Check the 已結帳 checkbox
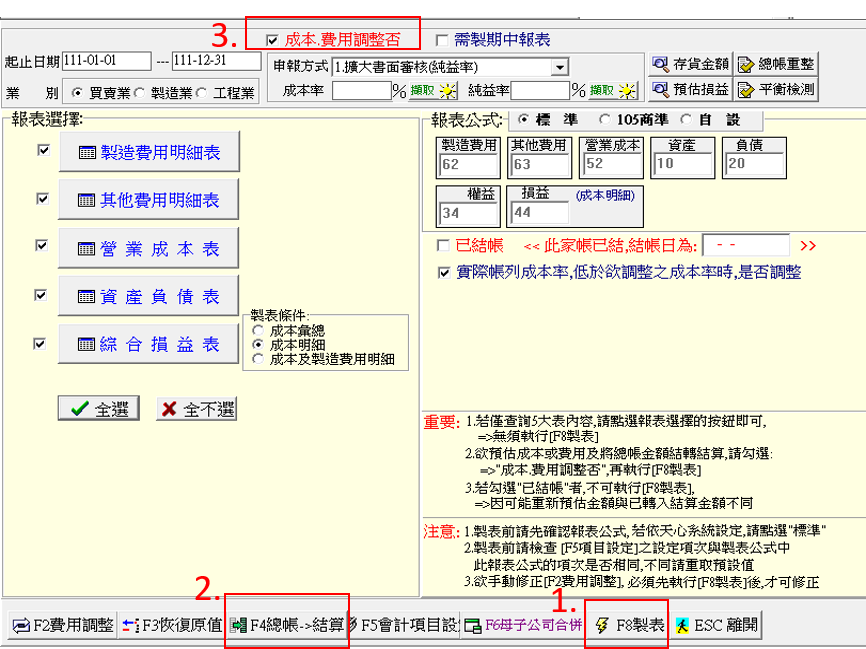866x649 pixels. coord(442,245)
